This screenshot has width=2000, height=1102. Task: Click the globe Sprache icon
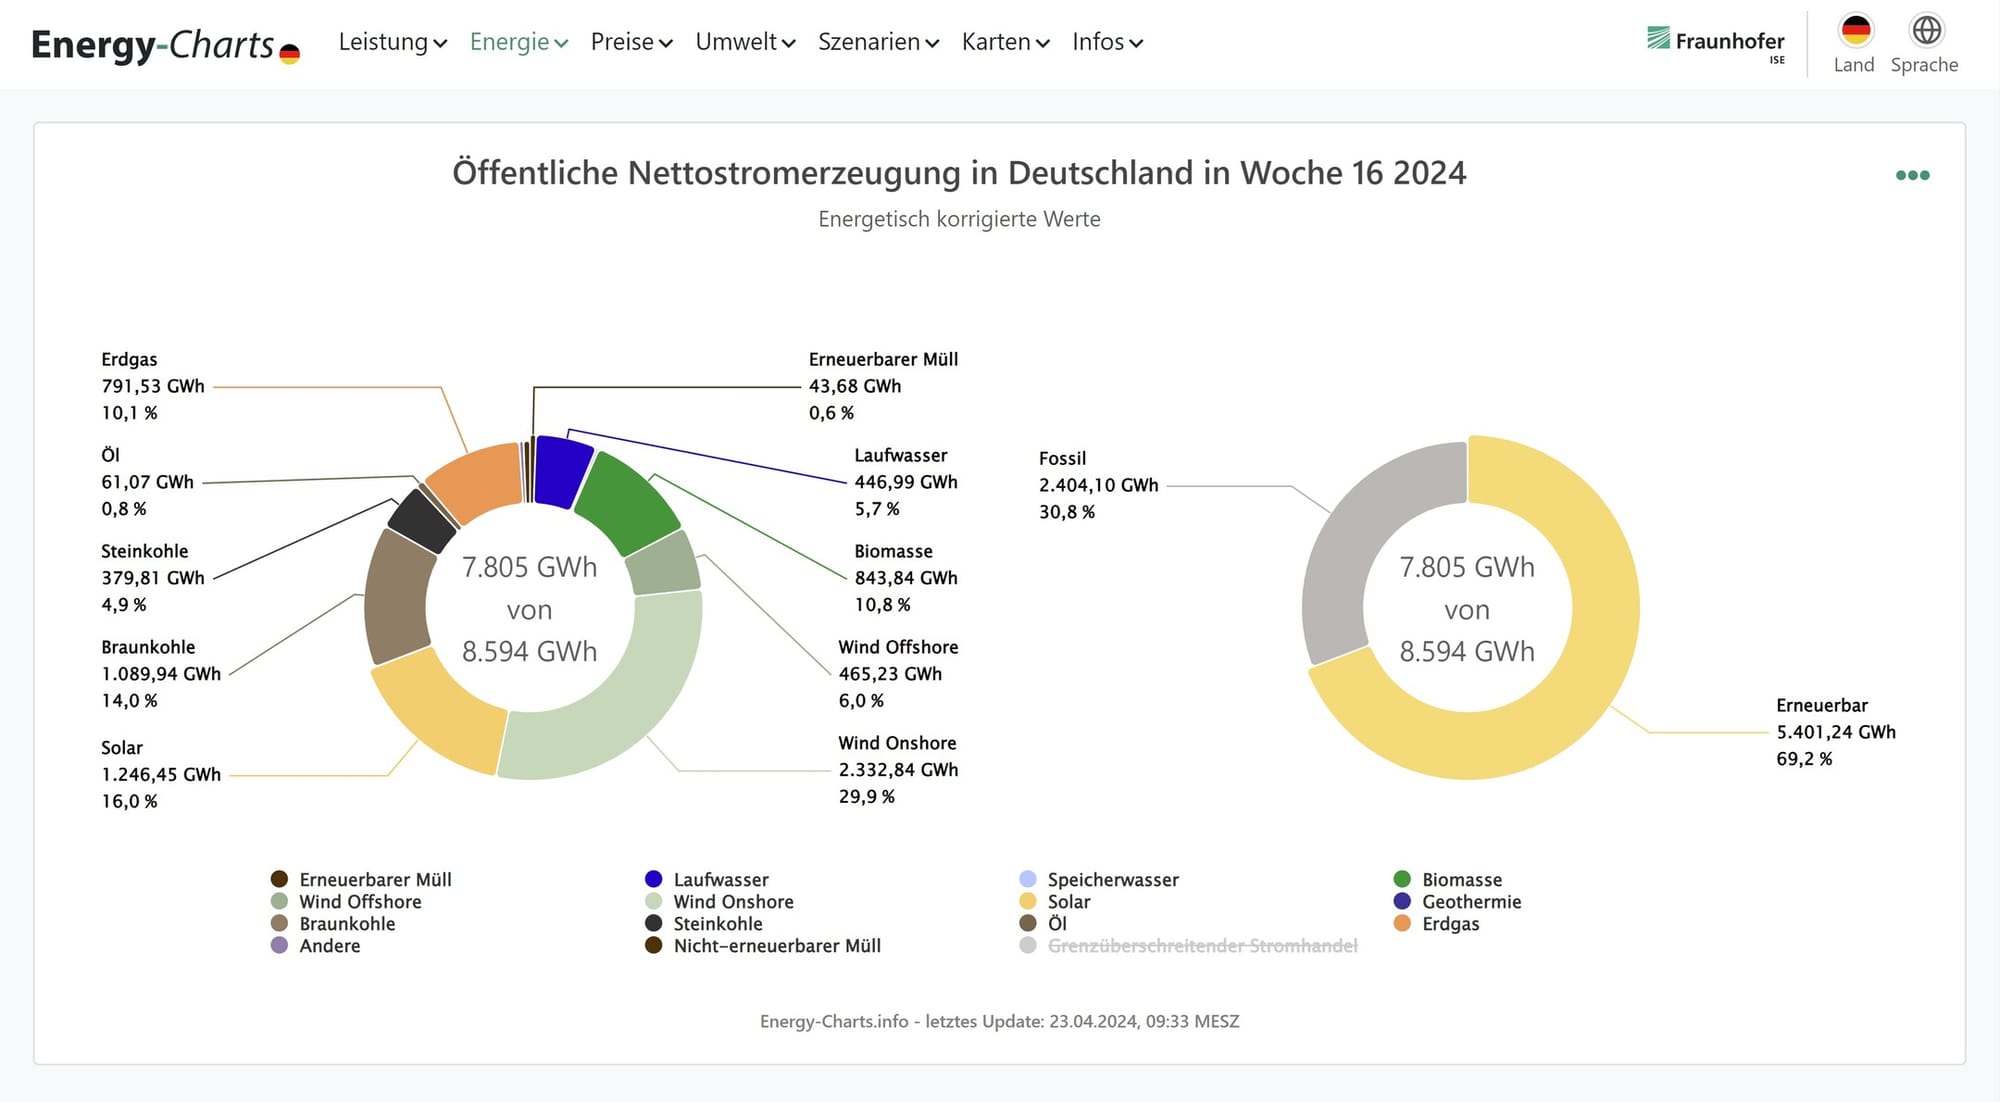[x=1926, y=31]
